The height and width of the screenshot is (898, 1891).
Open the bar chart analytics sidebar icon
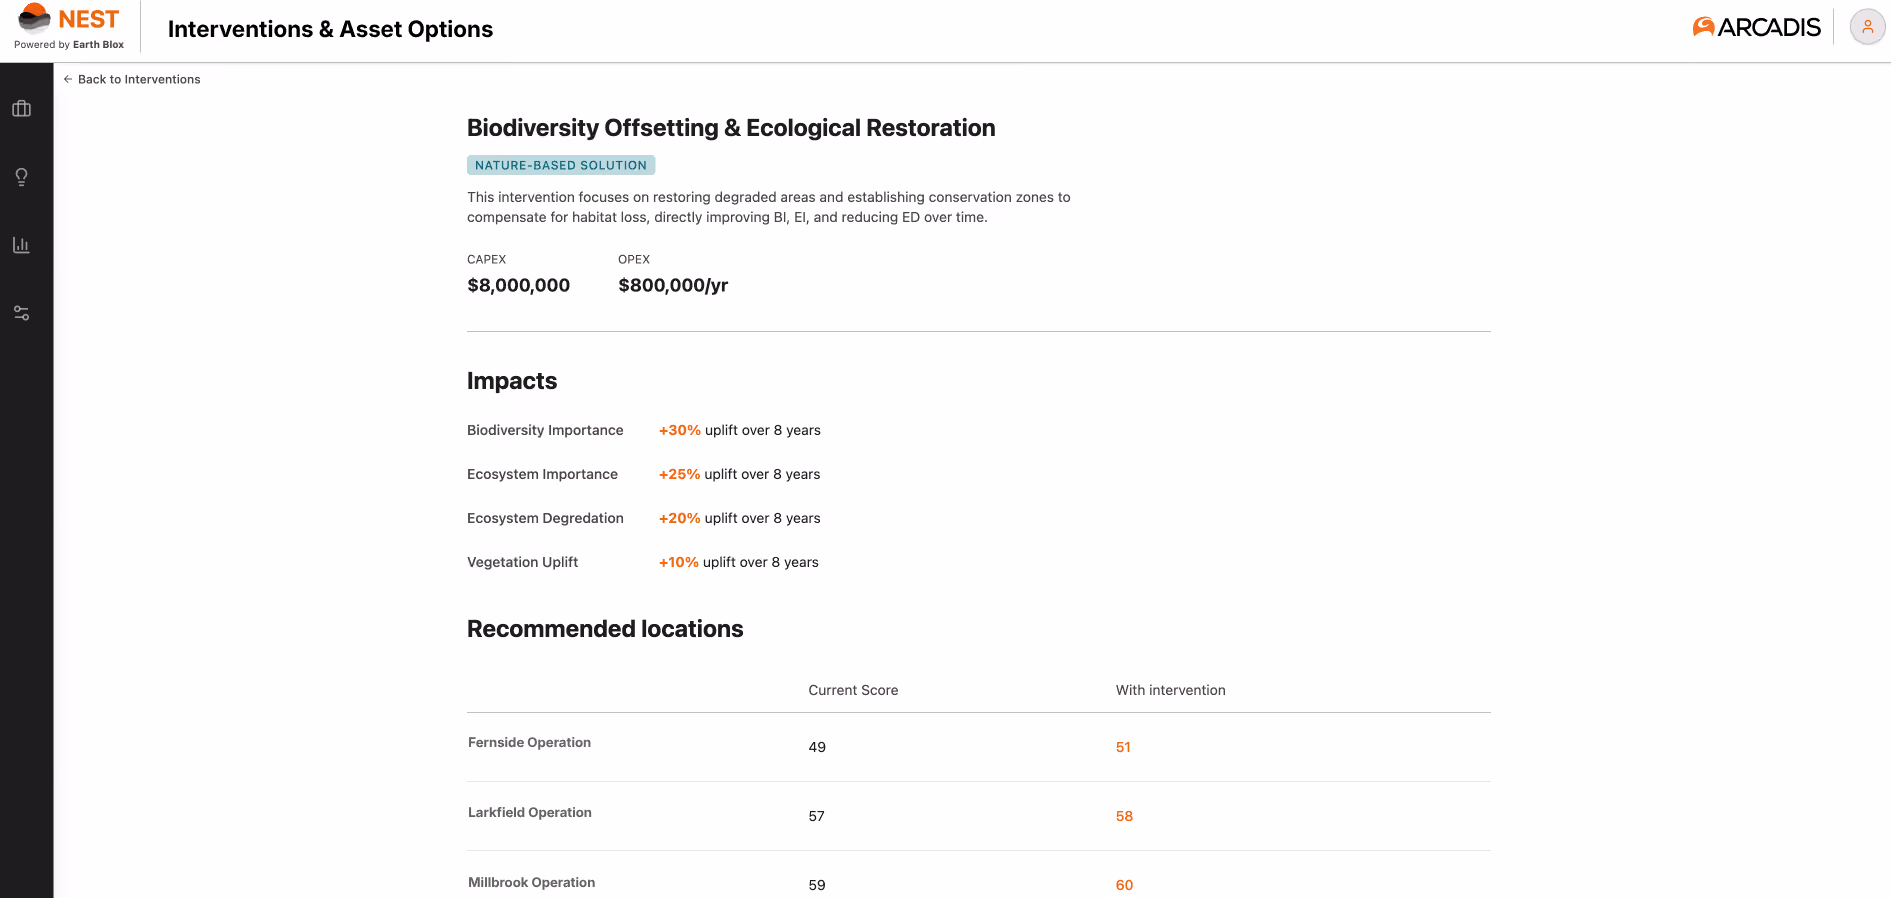pos(21,245)
